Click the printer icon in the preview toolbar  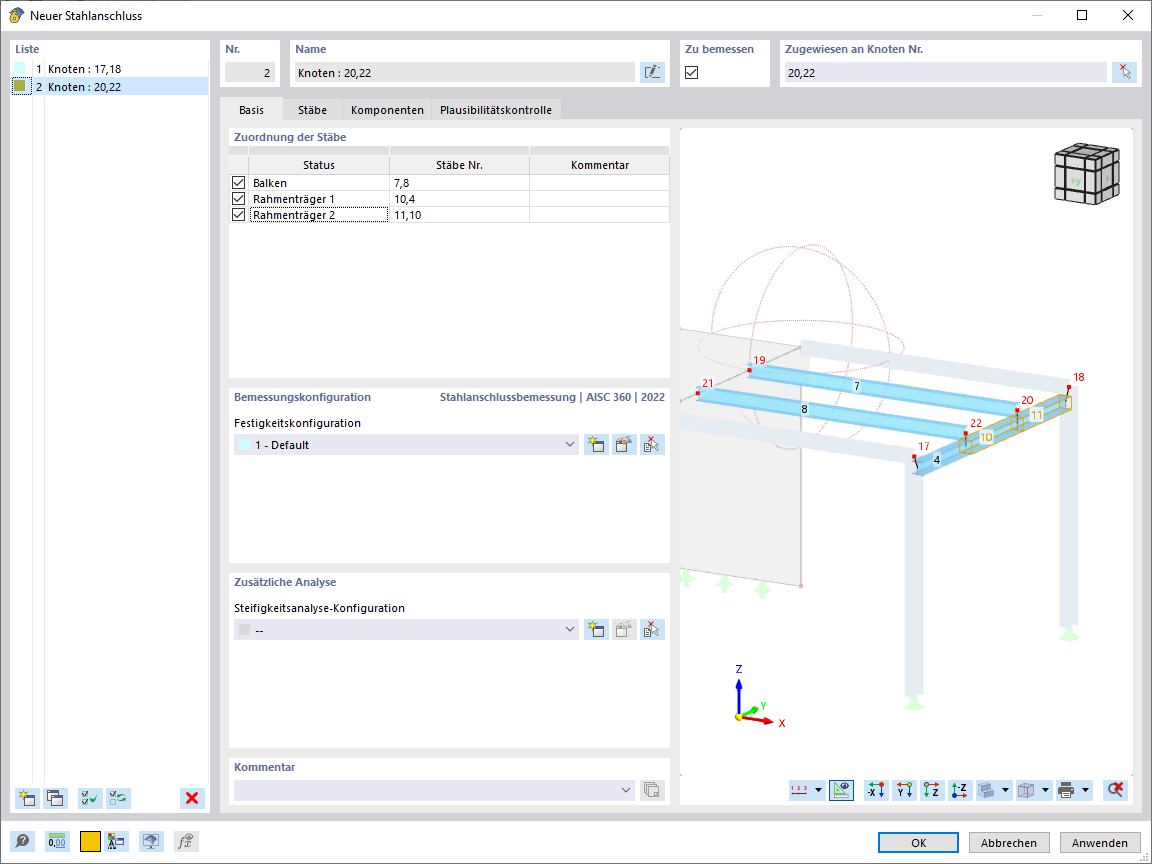tap(1066, 790)
